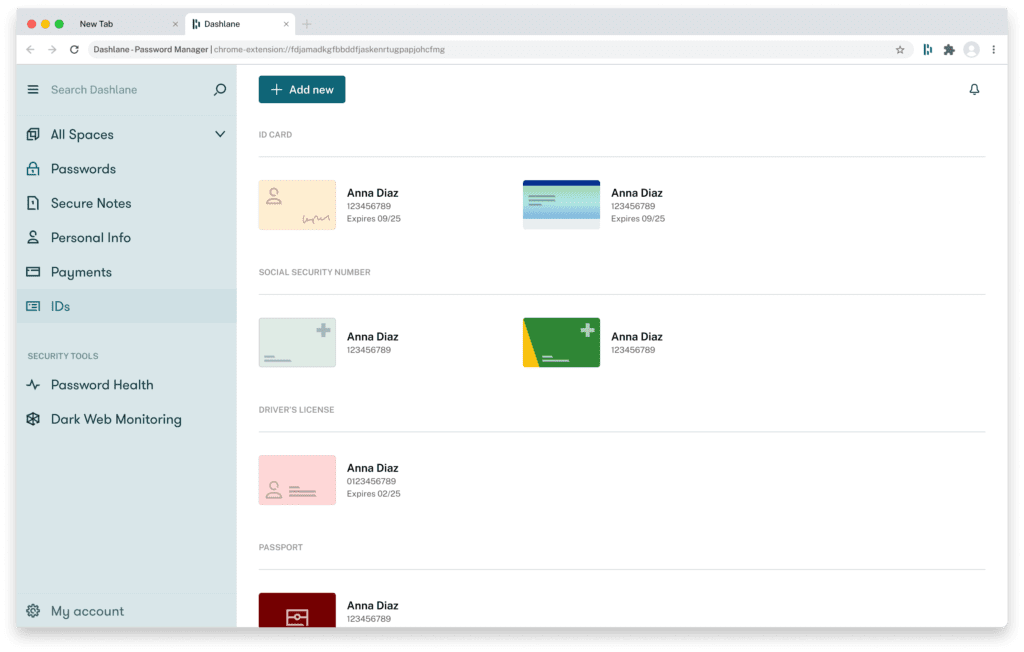
Task: Open the notifications bell
Action: pyautogui.click(x=974, y=90)
